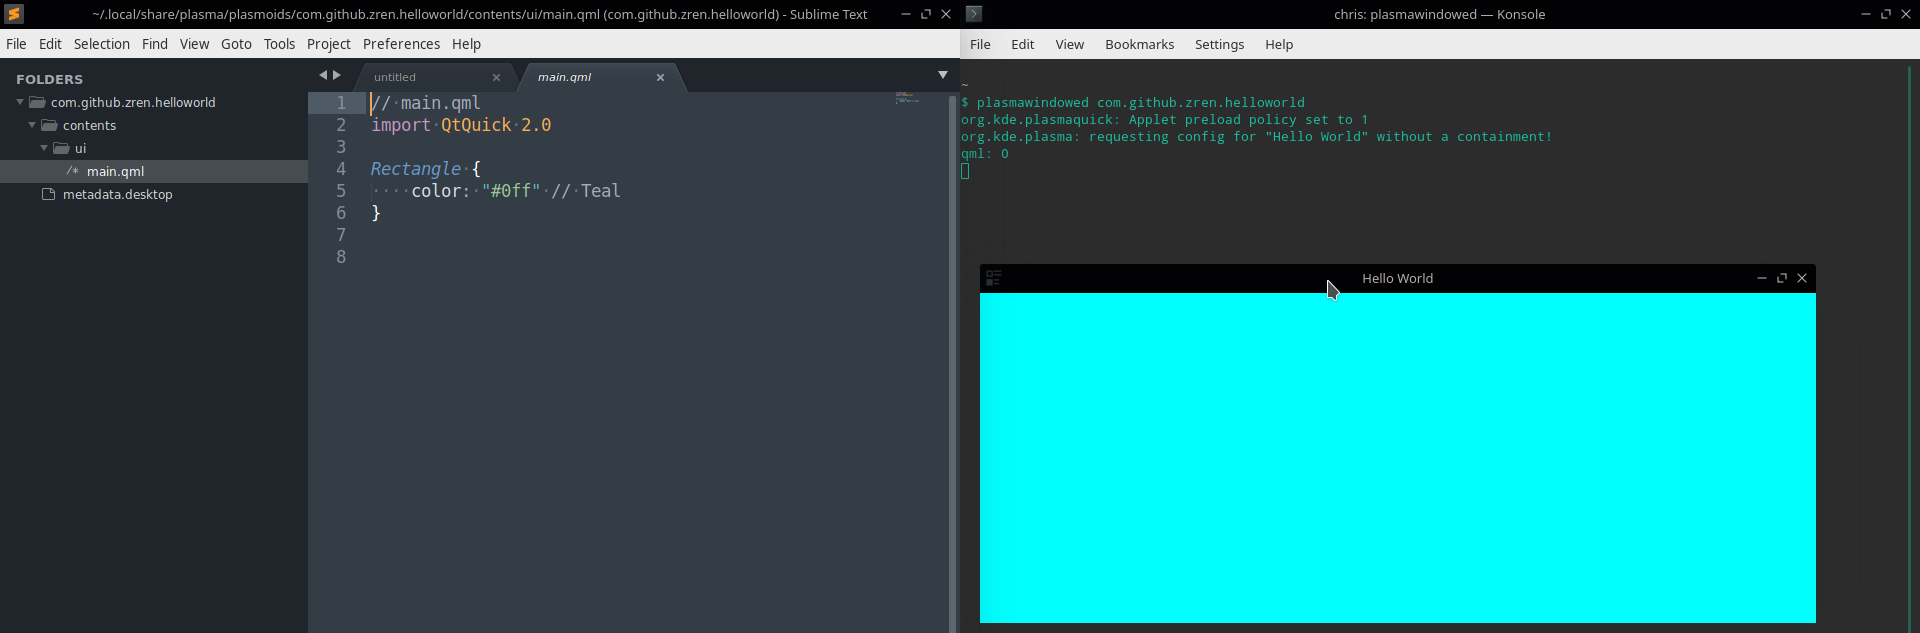Viewport: 1920px width, 633px height.
Task: Open Konsole Help menu
Action: coord(1278,44)
